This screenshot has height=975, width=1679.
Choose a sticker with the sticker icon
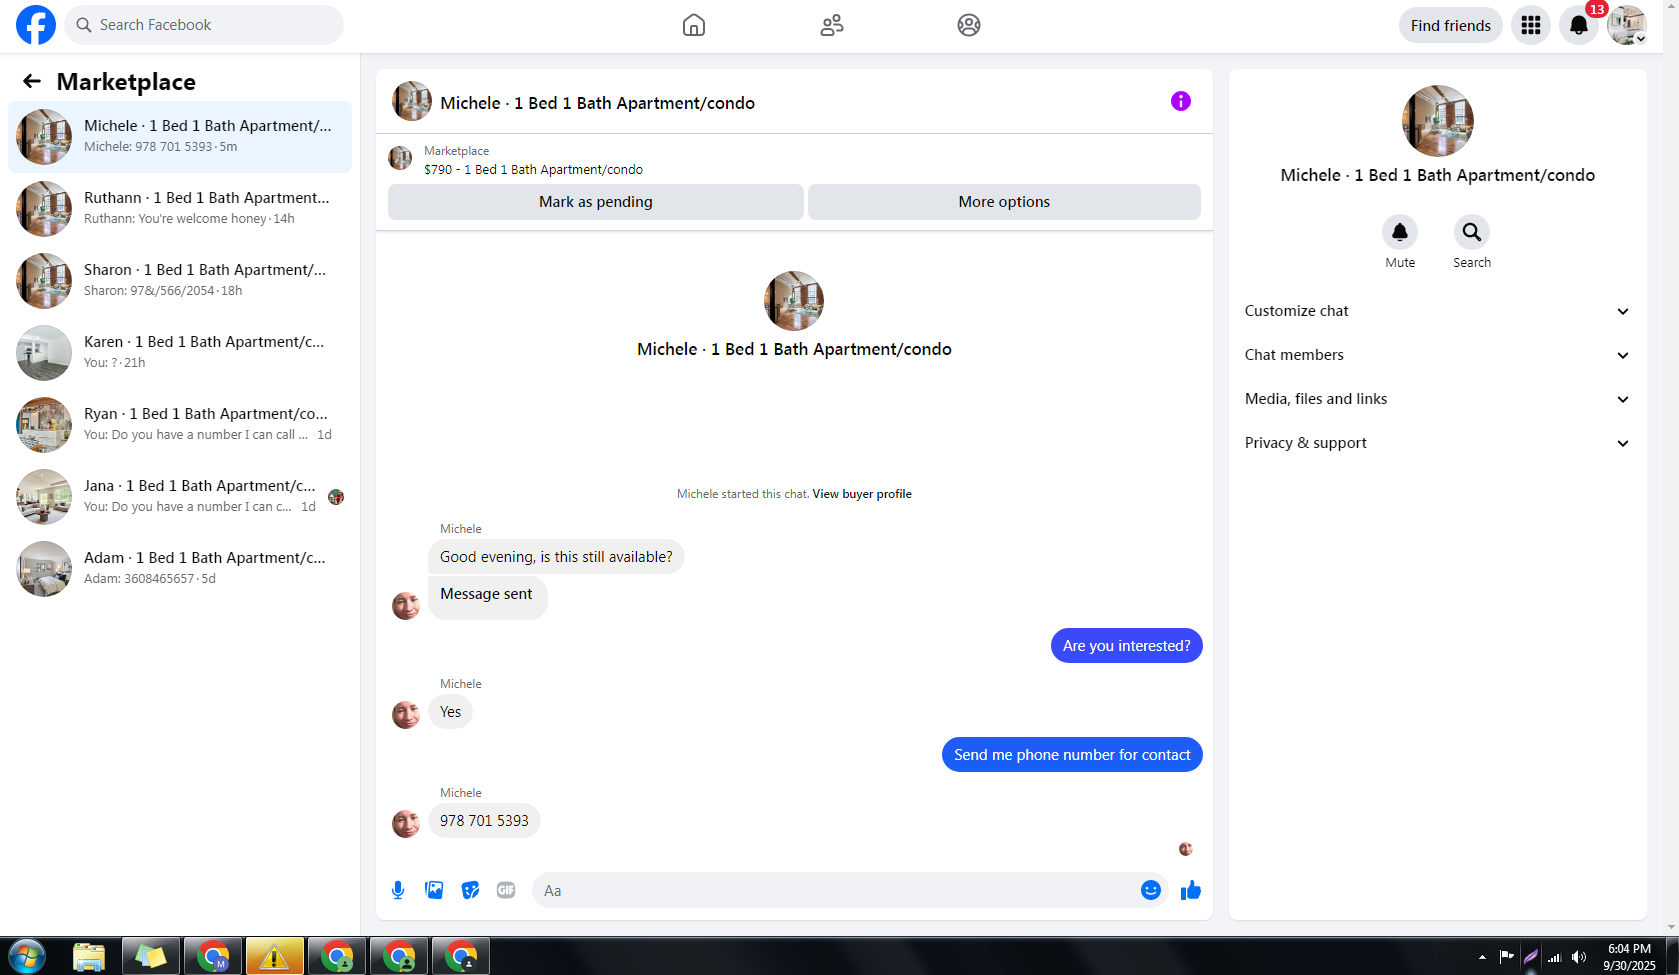470,890
